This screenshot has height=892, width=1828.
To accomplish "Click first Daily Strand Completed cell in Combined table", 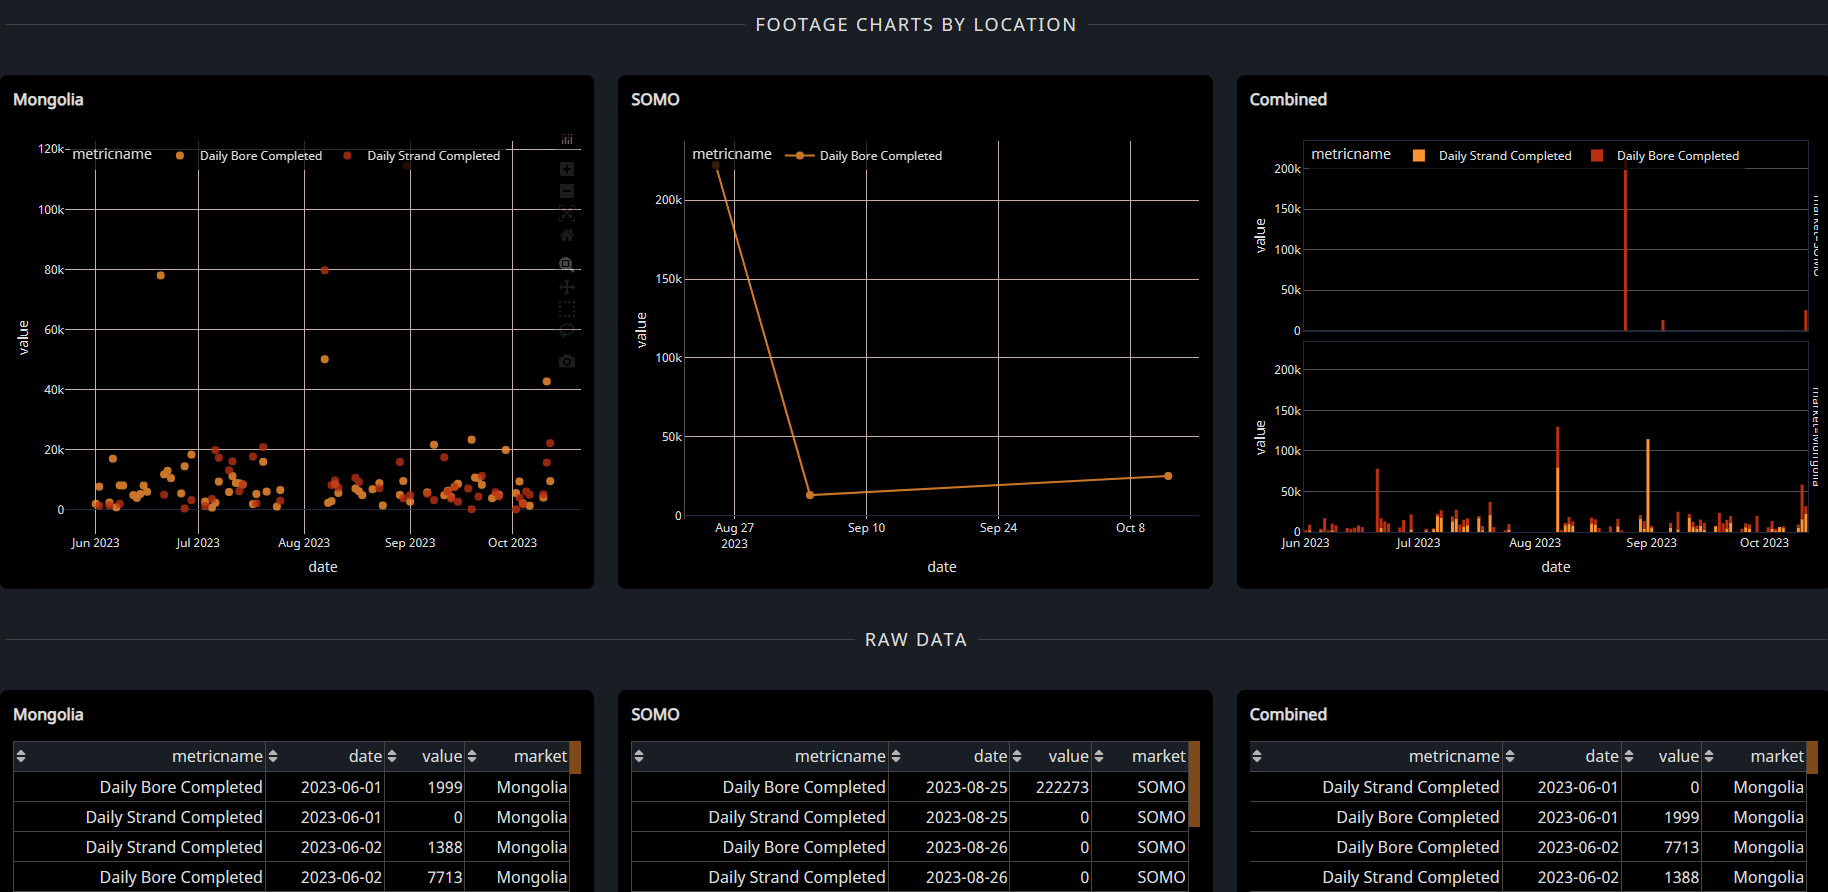I will (1376, 787).
